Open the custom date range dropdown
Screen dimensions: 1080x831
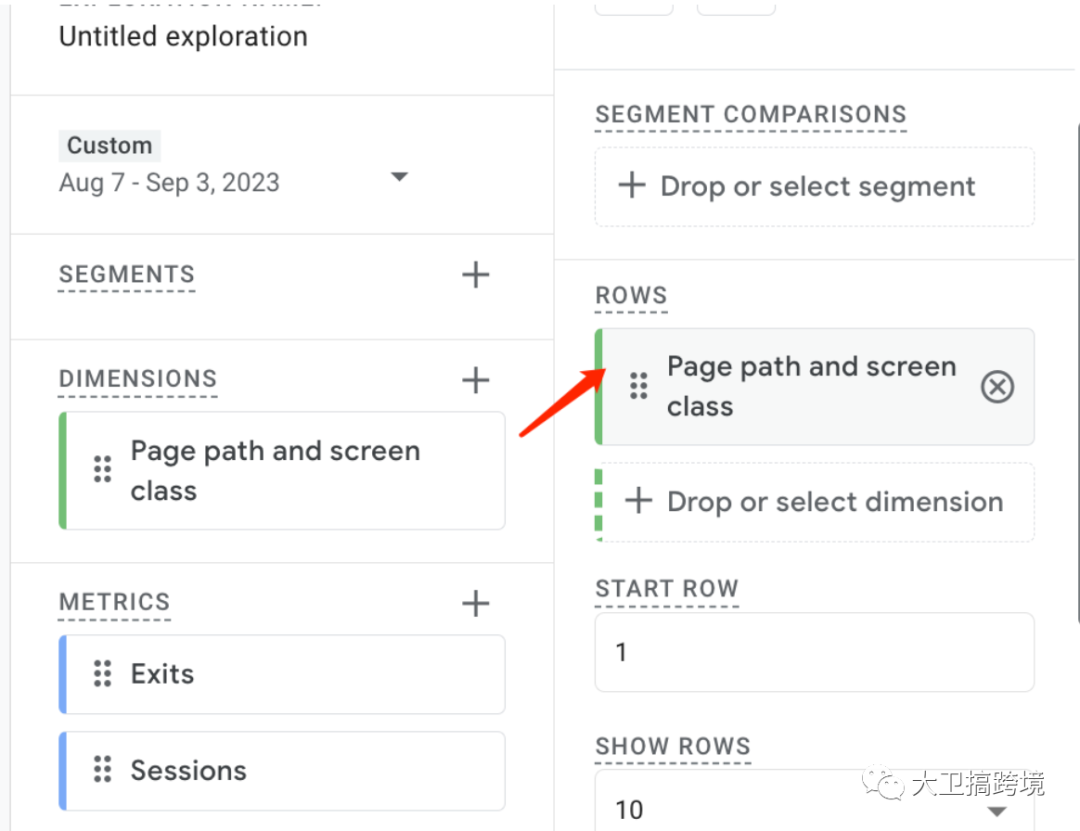[399, 177]
